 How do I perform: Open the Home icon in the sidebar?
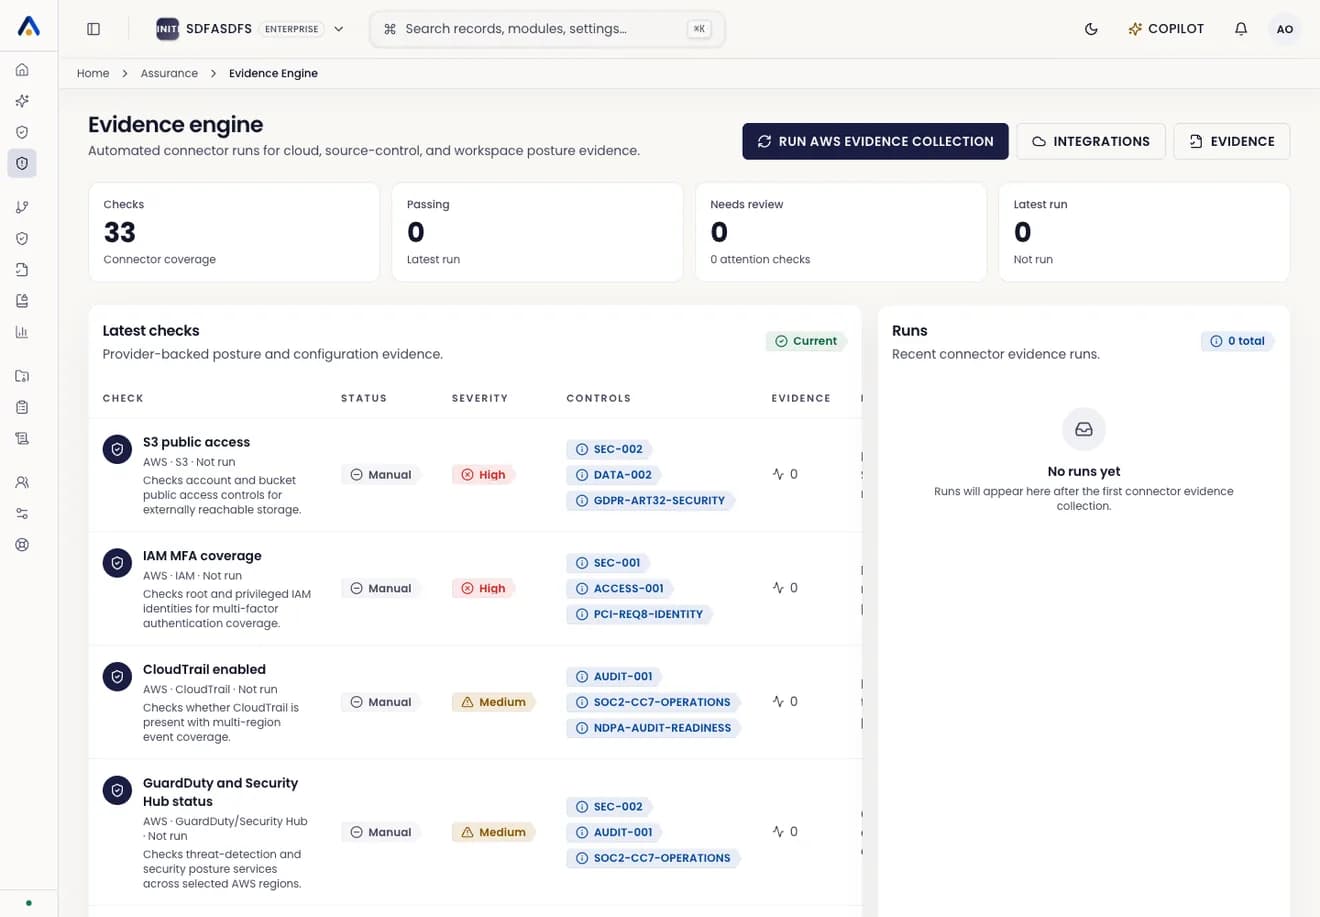[22, 70]
